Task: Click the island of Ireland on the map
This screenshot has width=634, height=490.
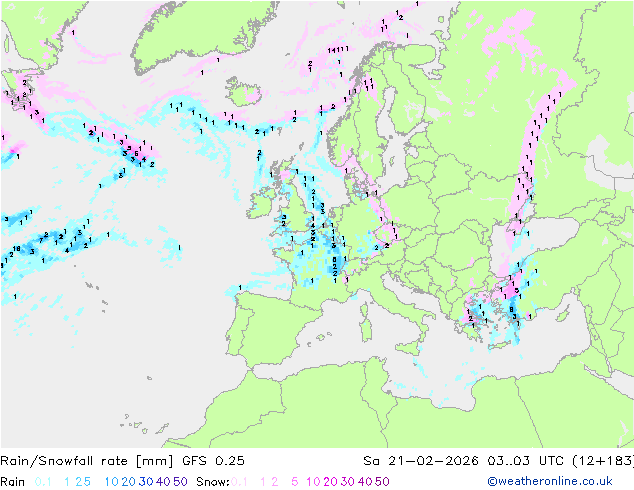Action: (x=262, y=203)
